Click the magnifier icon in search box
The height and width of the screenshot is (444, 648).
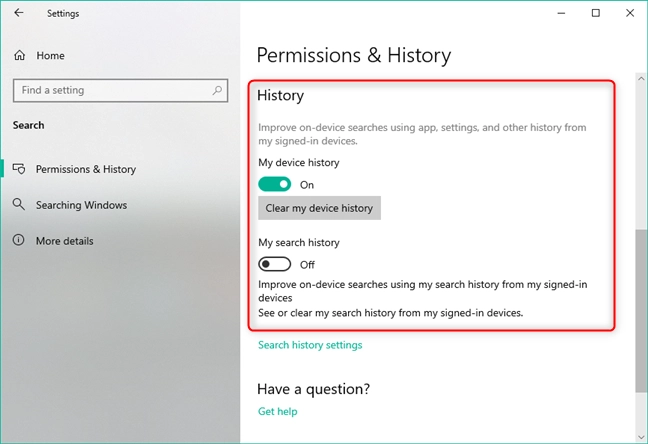tap(217, 90)
